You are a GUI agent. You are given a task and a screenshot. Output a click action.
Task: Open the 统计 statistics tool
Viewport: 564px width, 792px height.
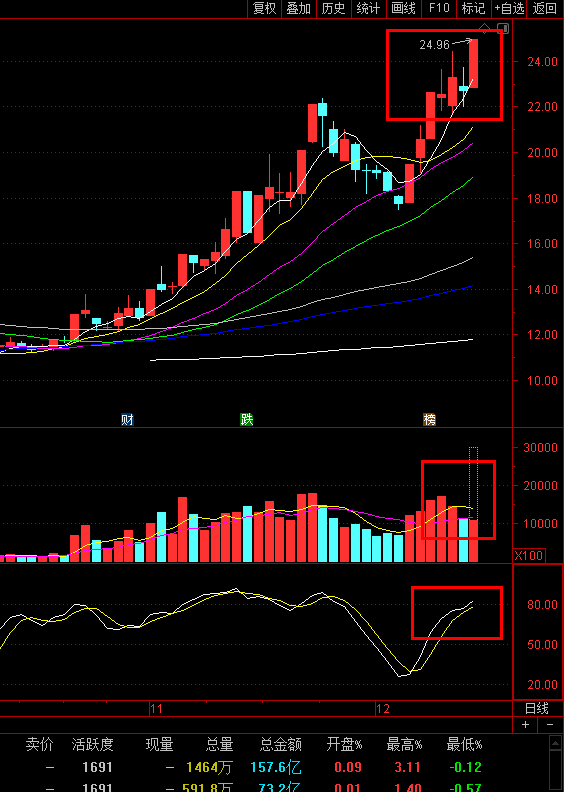369,9
